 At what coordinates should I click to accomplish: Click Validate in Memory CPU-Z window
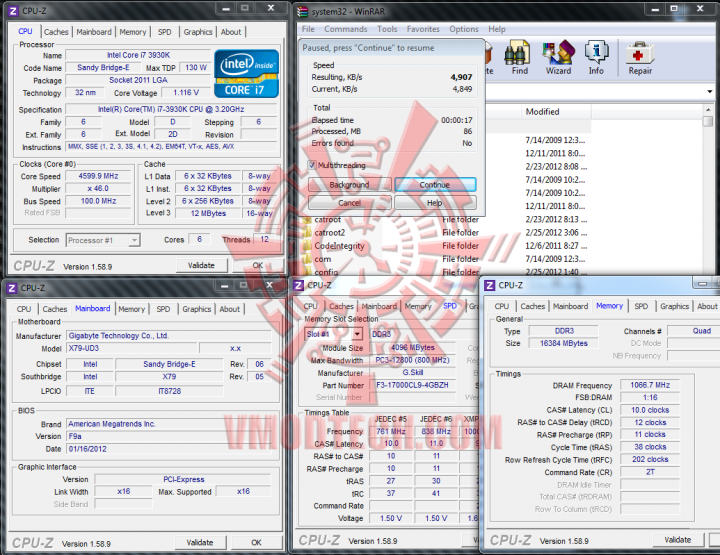tap(678, 539)
